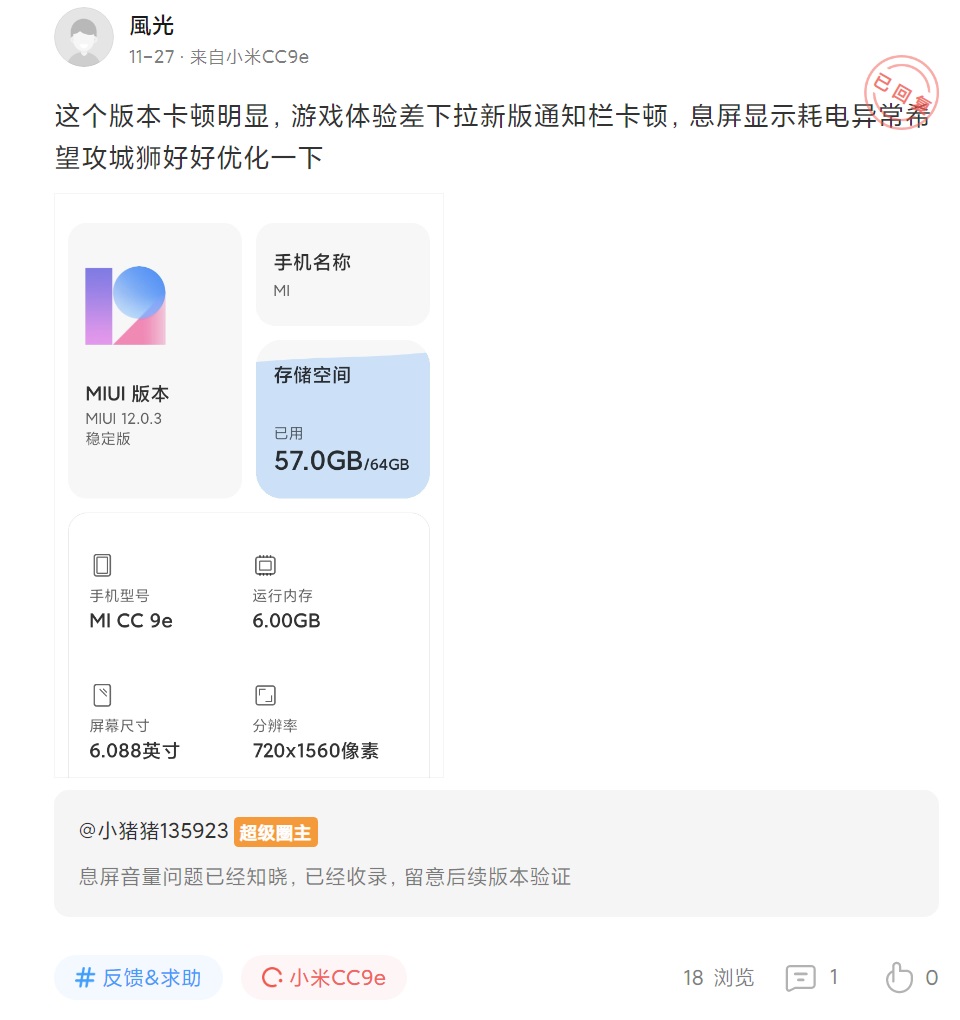Click the 18 浏览 view count
Viewport: 960px width, 1020px height.
718,977
